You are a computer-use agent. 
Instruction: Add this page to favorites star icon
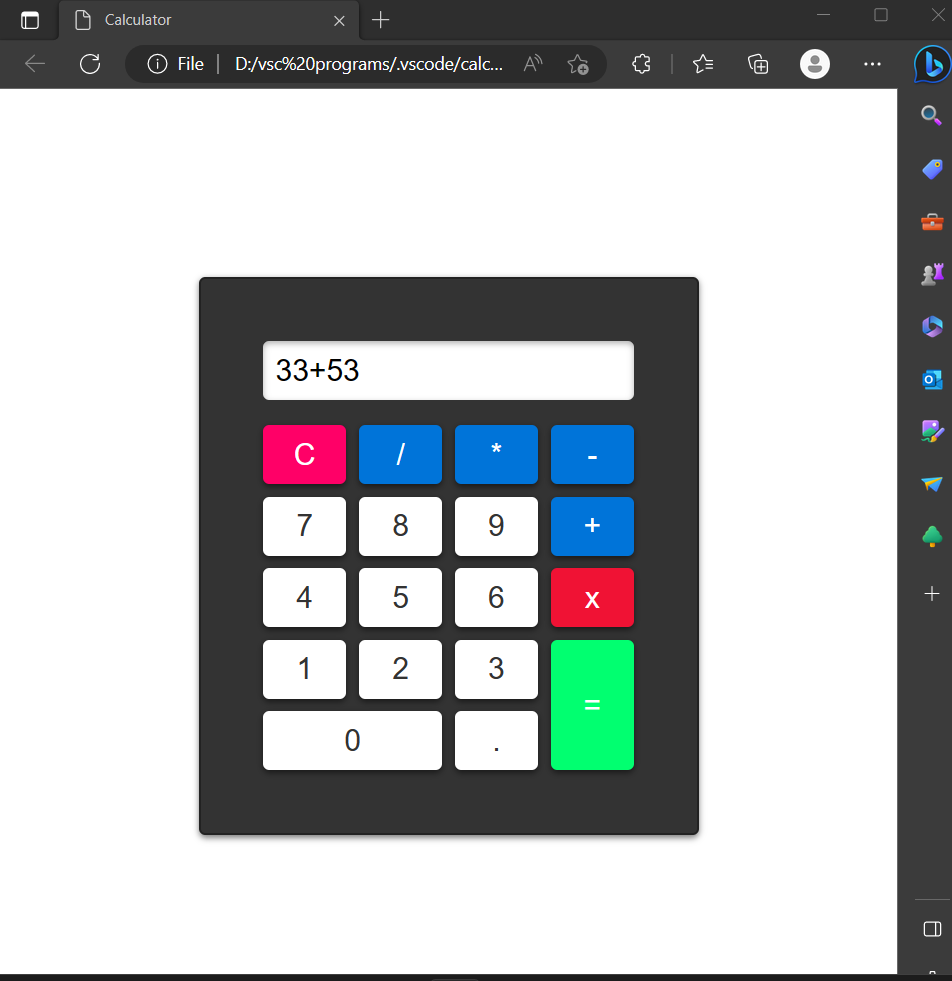pyautogui.click(x=577, y=64)
